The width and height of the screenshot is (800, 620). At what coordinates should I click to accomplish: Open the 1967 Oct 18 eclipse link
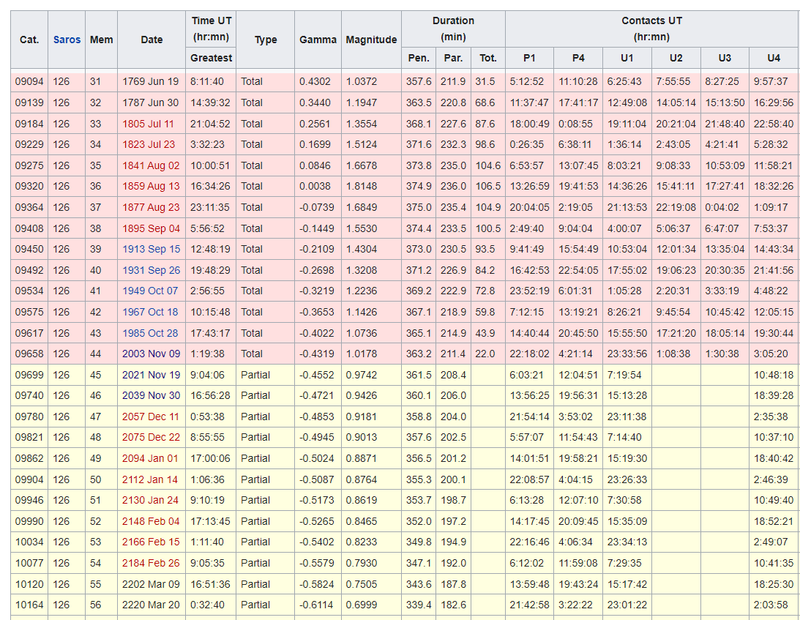pyautogui.click(x=150, y=312)
